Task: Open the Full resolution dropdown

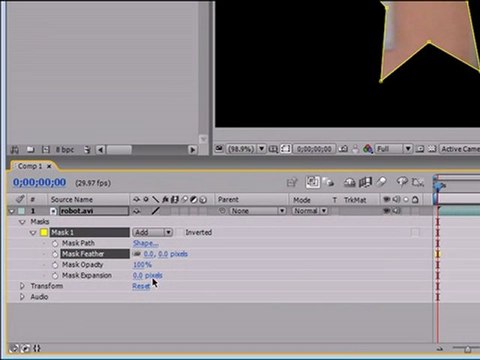Action: (x=394, y=149)
